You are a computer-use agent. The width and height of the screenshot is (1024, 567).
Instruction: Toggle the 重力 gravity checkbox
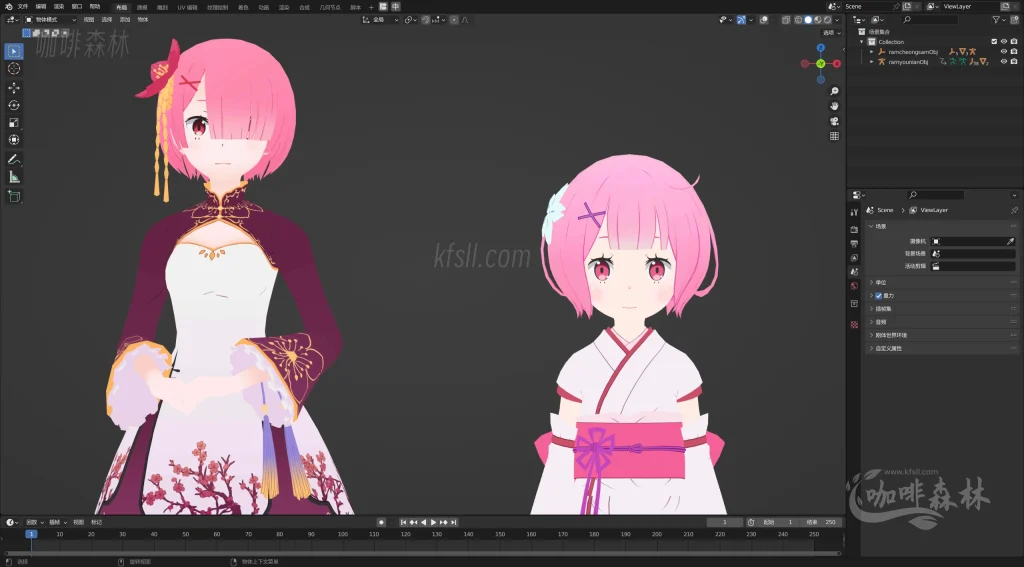[878, 296]
